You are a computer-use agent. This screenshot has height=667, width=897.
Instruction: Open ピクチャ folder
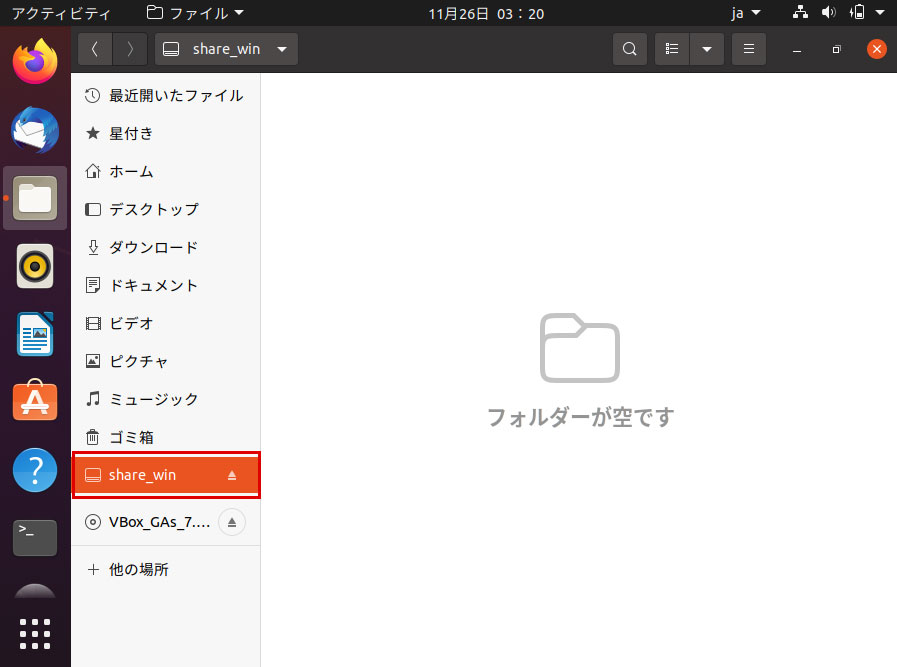166,361
